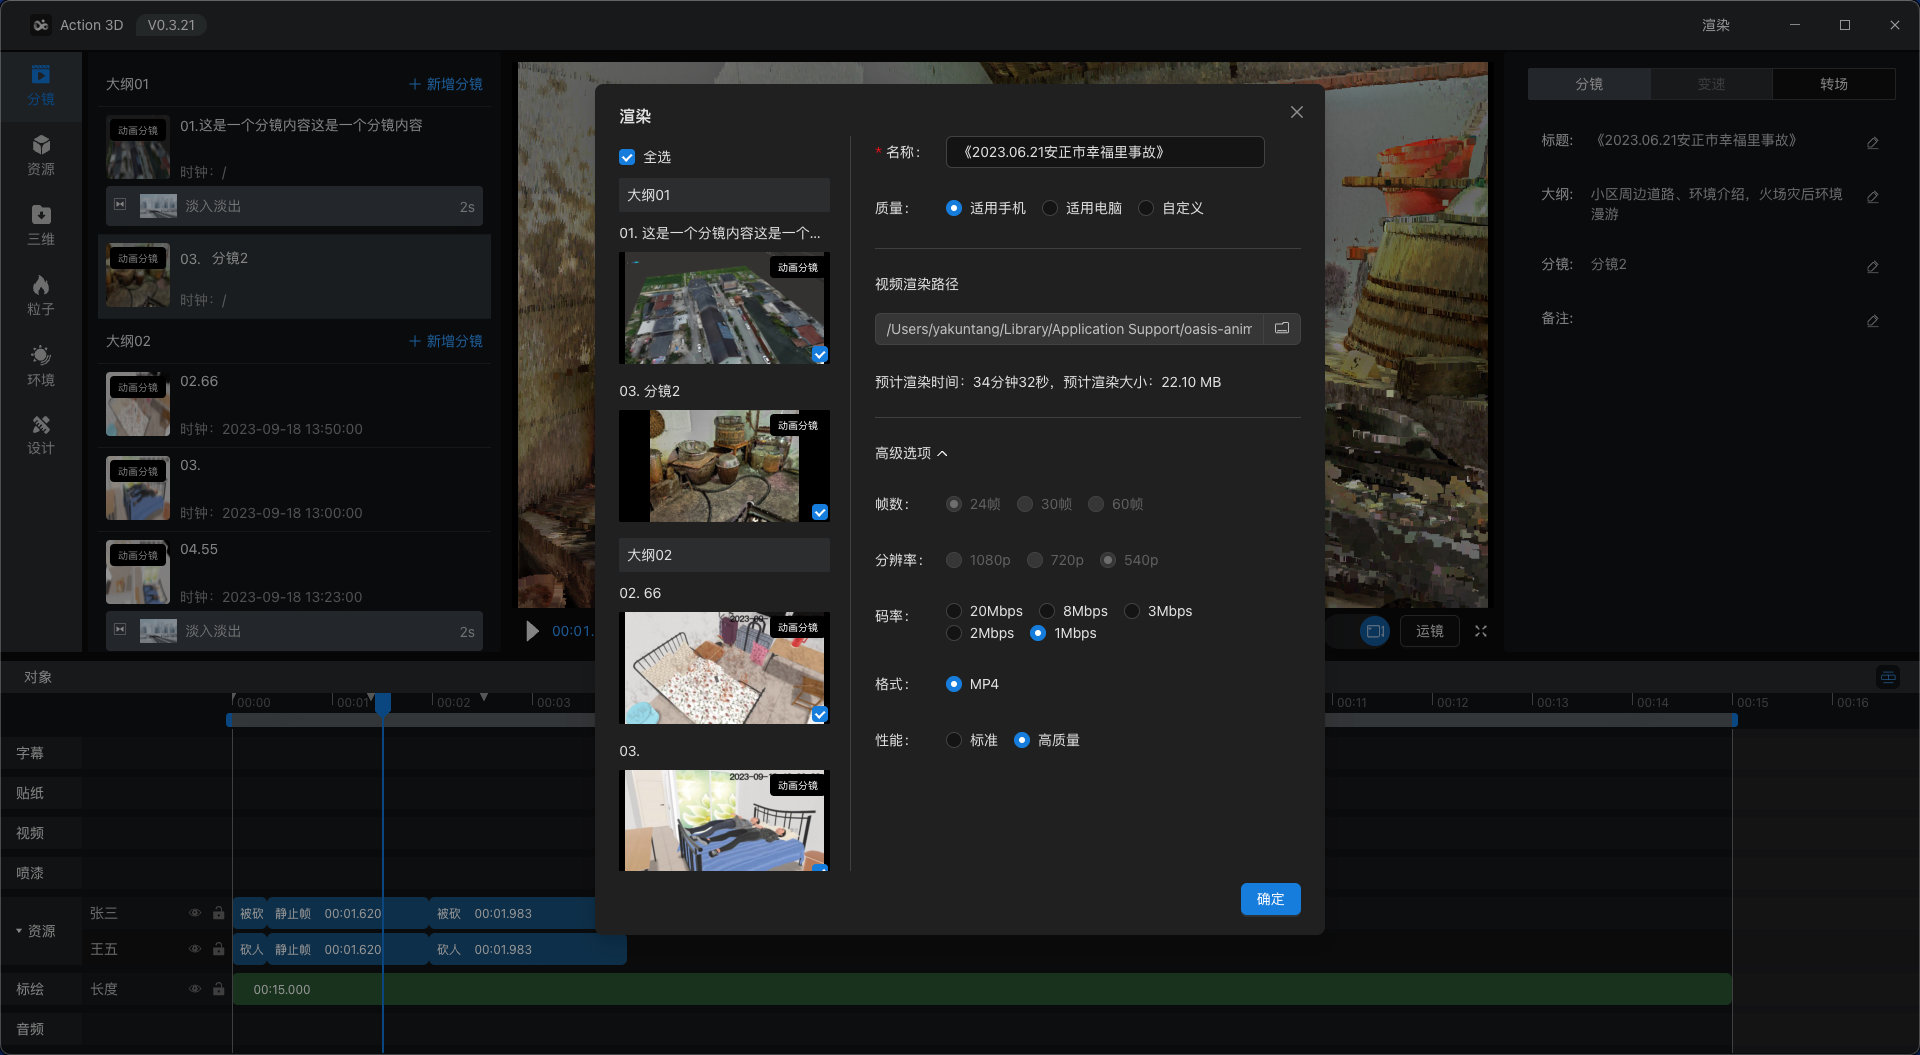Open the 分镜 storyboard sidebar panel
The width and height of the screenshot is (1920, 1055).
tap(41, 86)
